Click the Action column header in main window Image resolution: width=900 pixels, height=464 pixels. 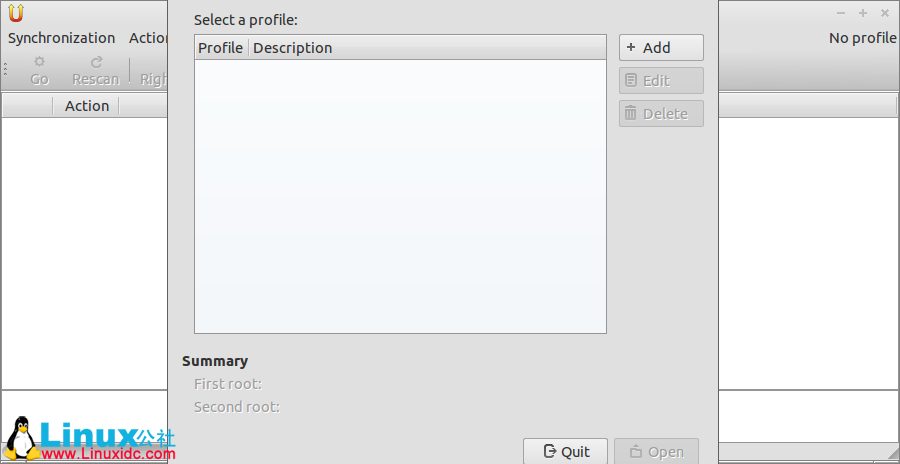(x=87, y=106)
